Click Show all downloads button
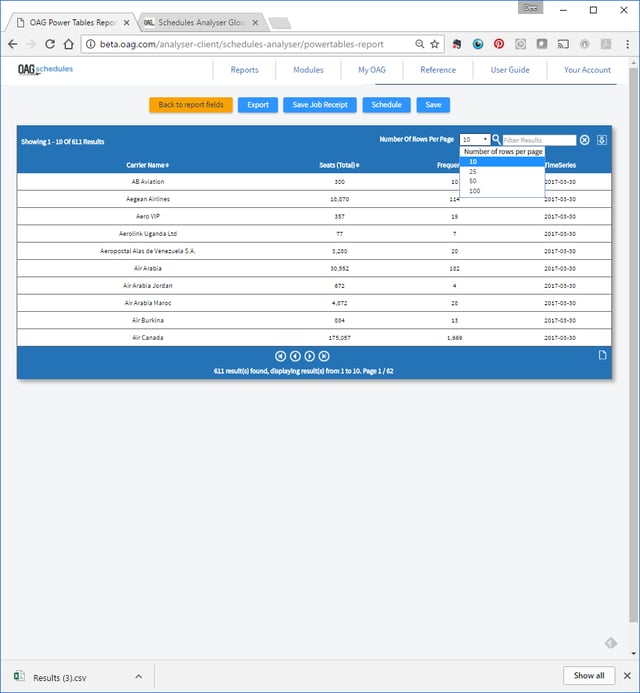Image resolution: width=640 pixels, height=693 pixels. pos(589,675)
